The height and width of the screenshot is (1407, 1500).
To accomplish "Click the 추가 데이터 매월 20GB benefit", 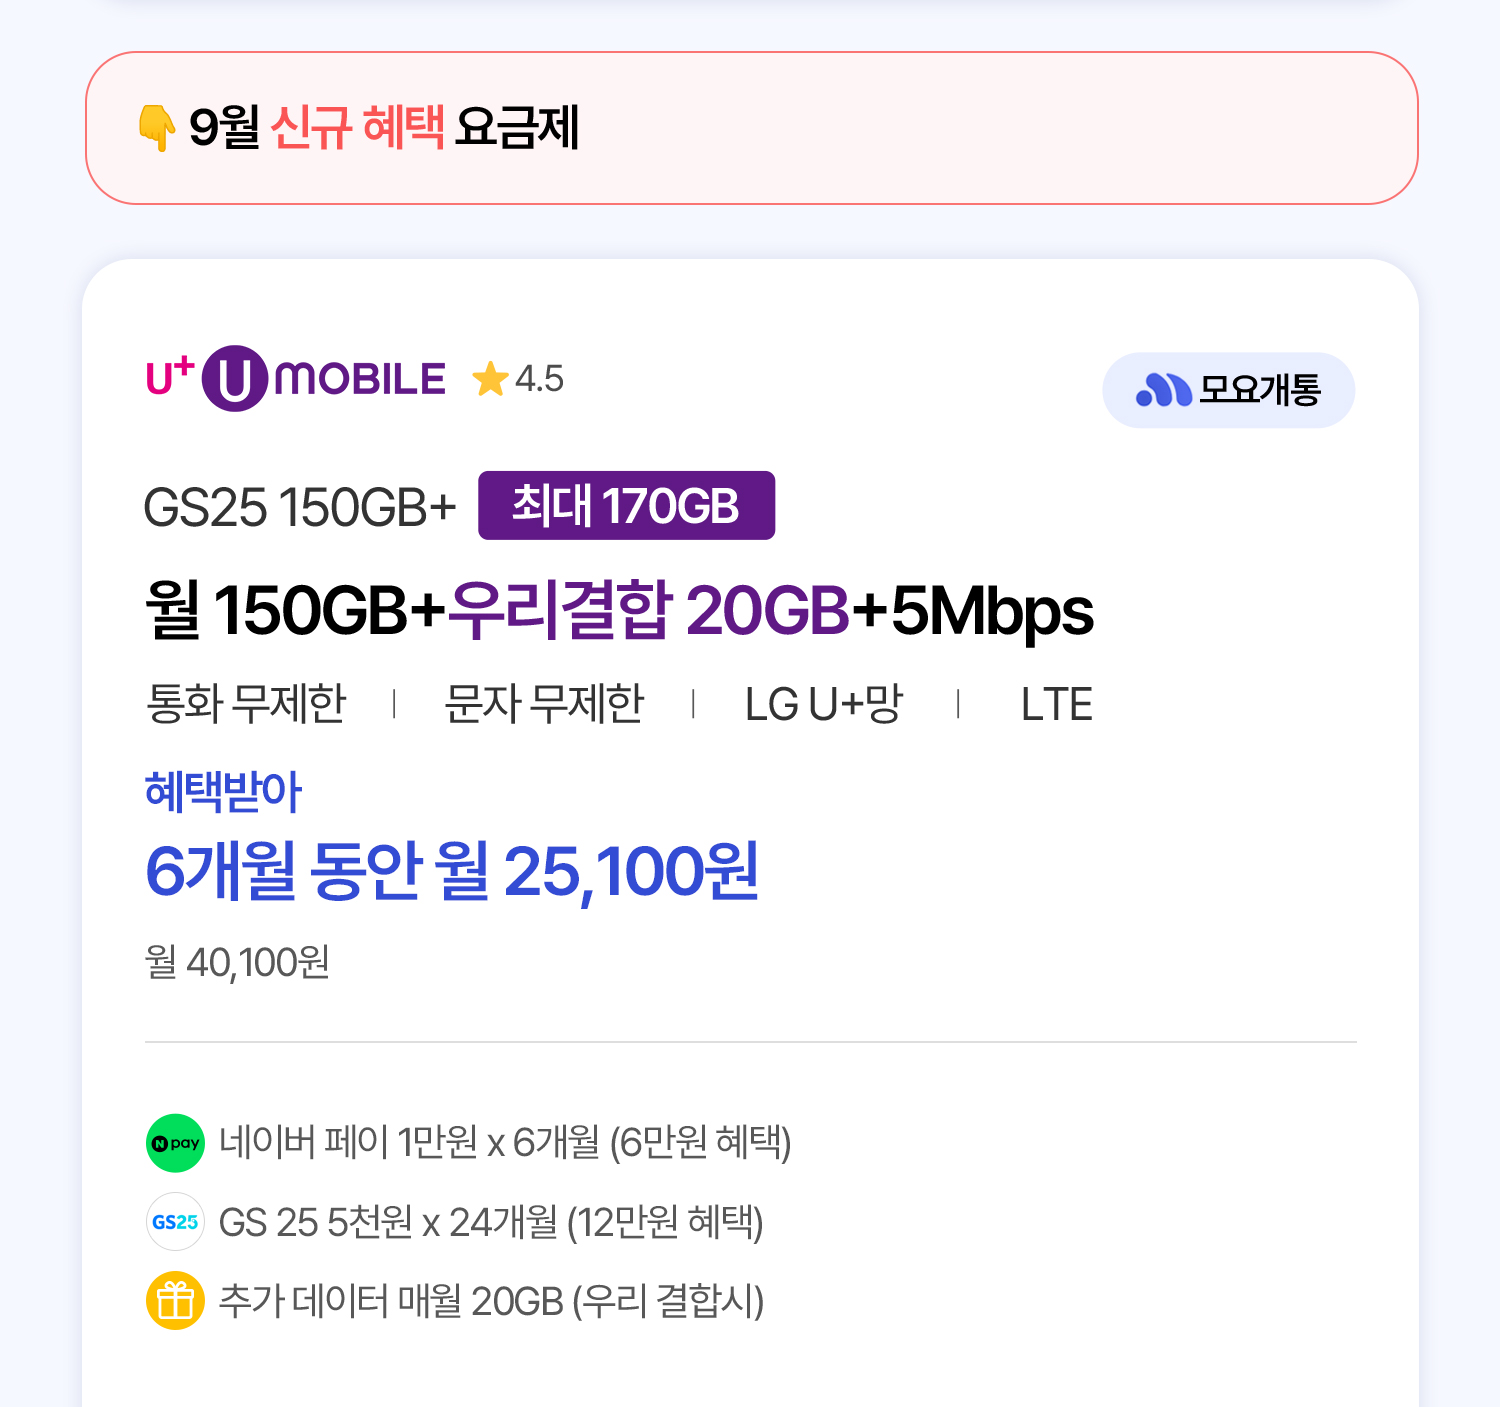I will tap(491, 1301).
